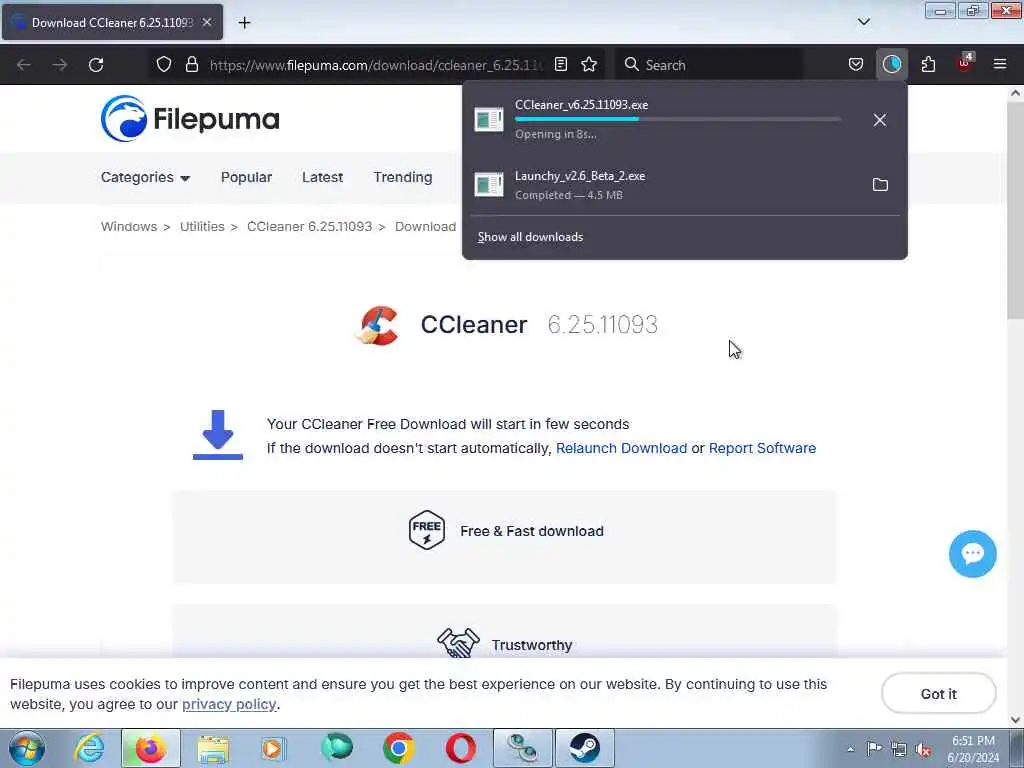
Task: Click the FREE badge icon
Action: 426,530
